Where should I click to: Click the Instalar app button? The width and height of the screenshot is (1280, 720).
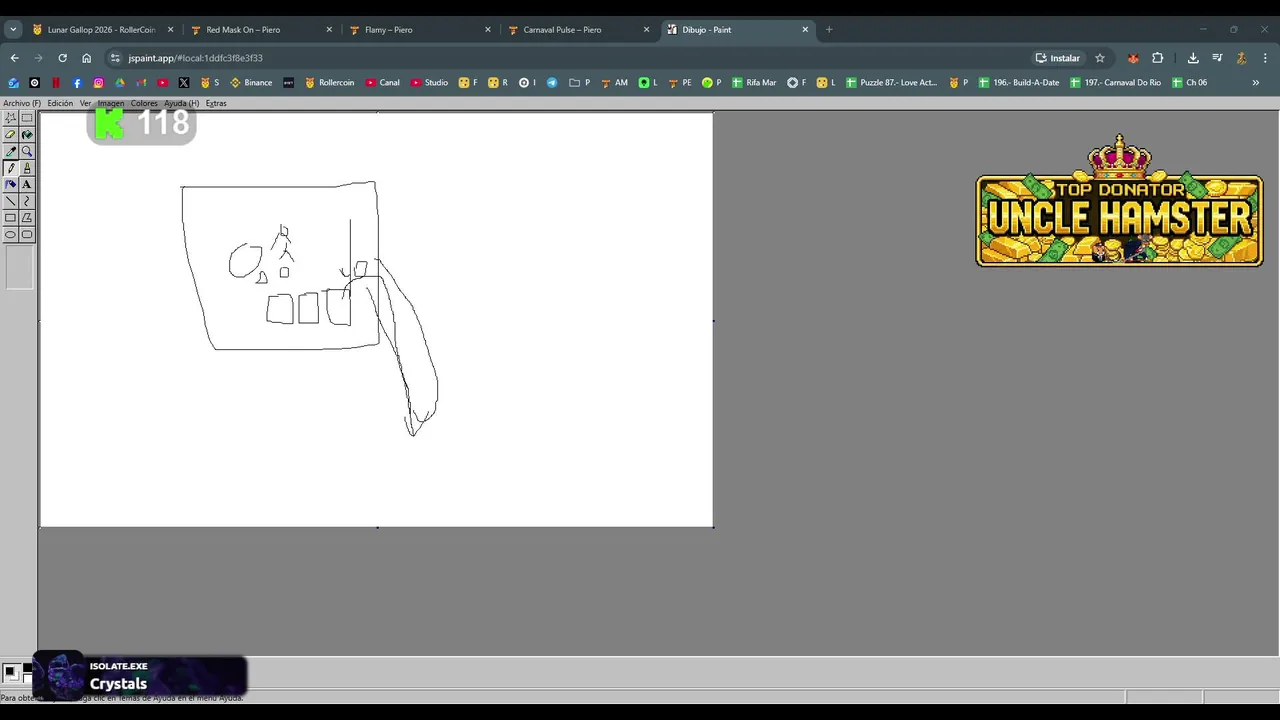pyautogui.click(x=1057, y=58)
